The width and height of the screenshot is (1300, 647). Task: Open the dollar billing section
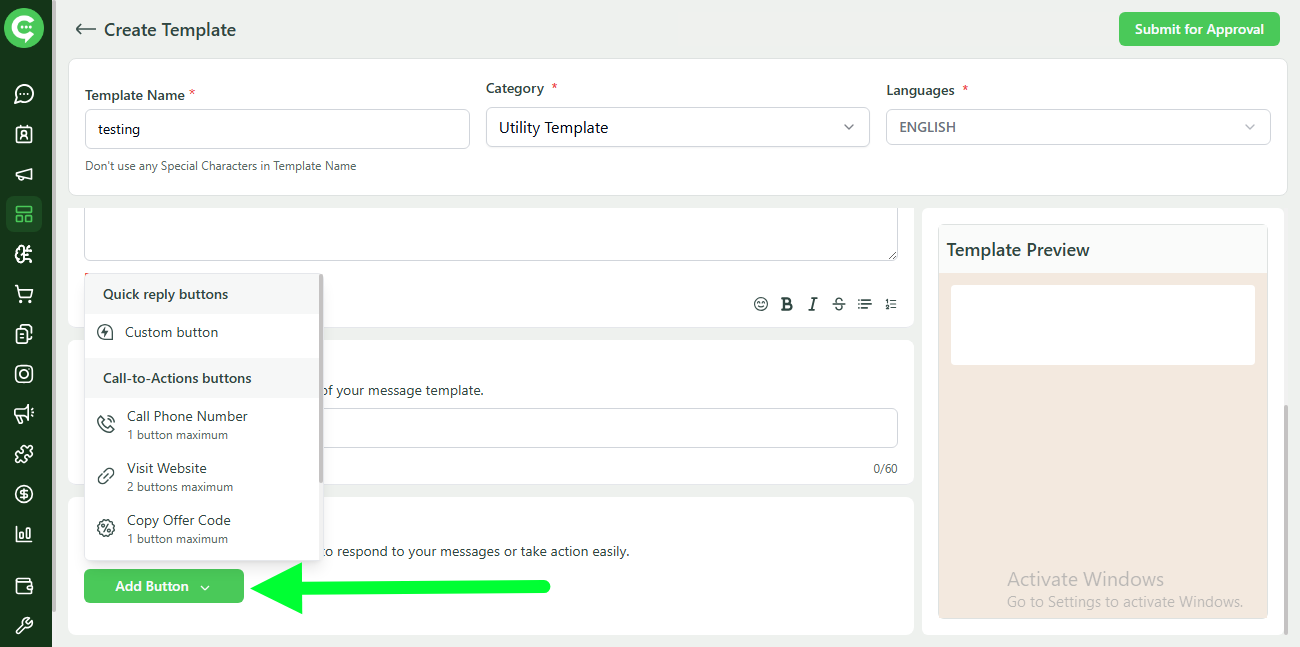(x=24, y=493)
